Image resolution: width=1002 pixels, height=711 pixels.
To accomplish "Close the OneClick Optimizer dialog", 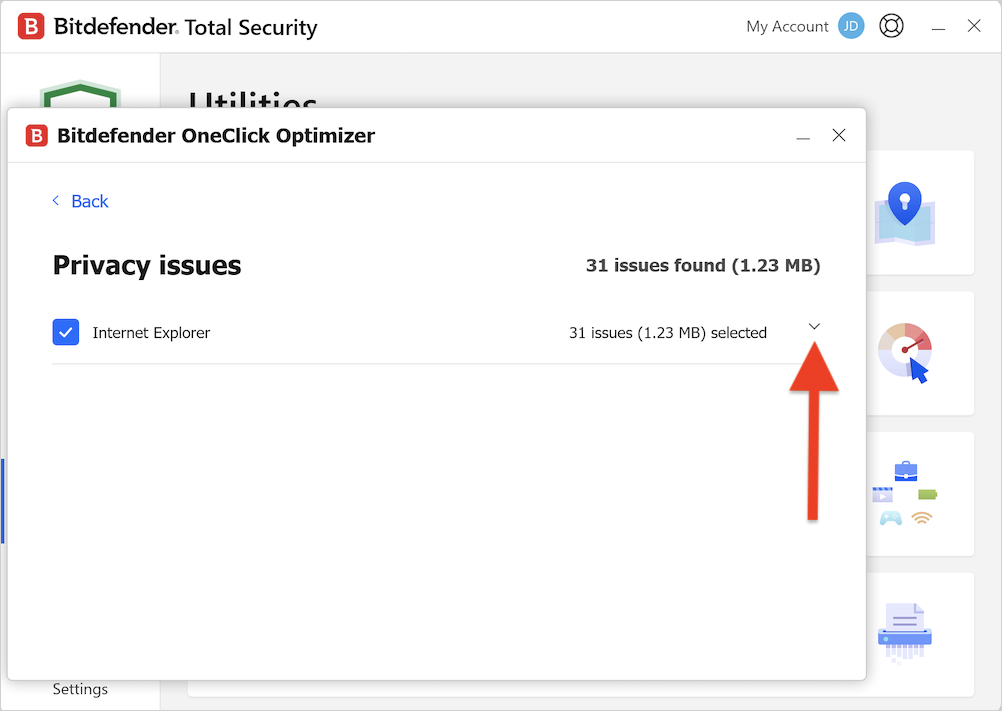I will click(x=839, y=135).
